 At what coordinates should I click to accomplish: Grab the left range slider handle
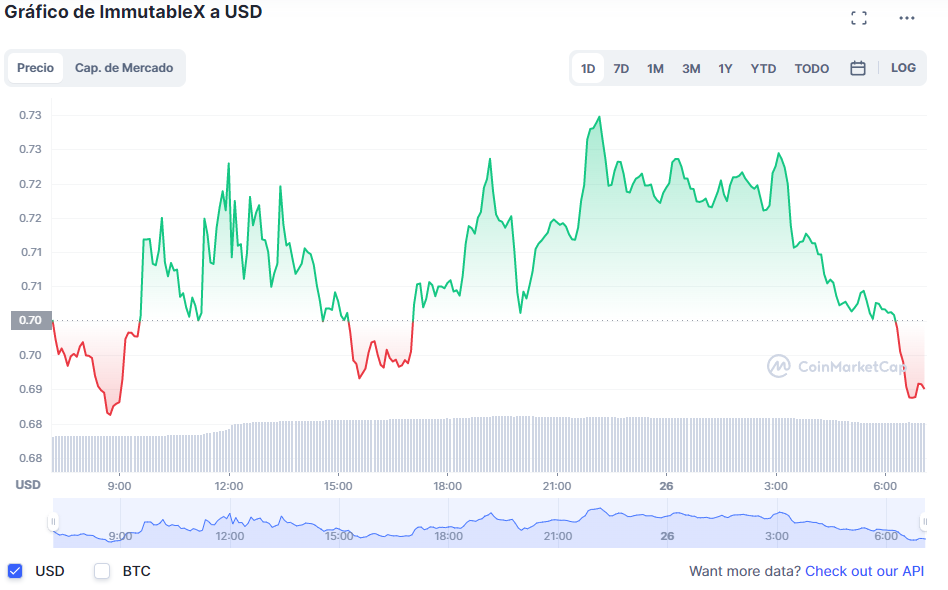(x=53, y=522)
